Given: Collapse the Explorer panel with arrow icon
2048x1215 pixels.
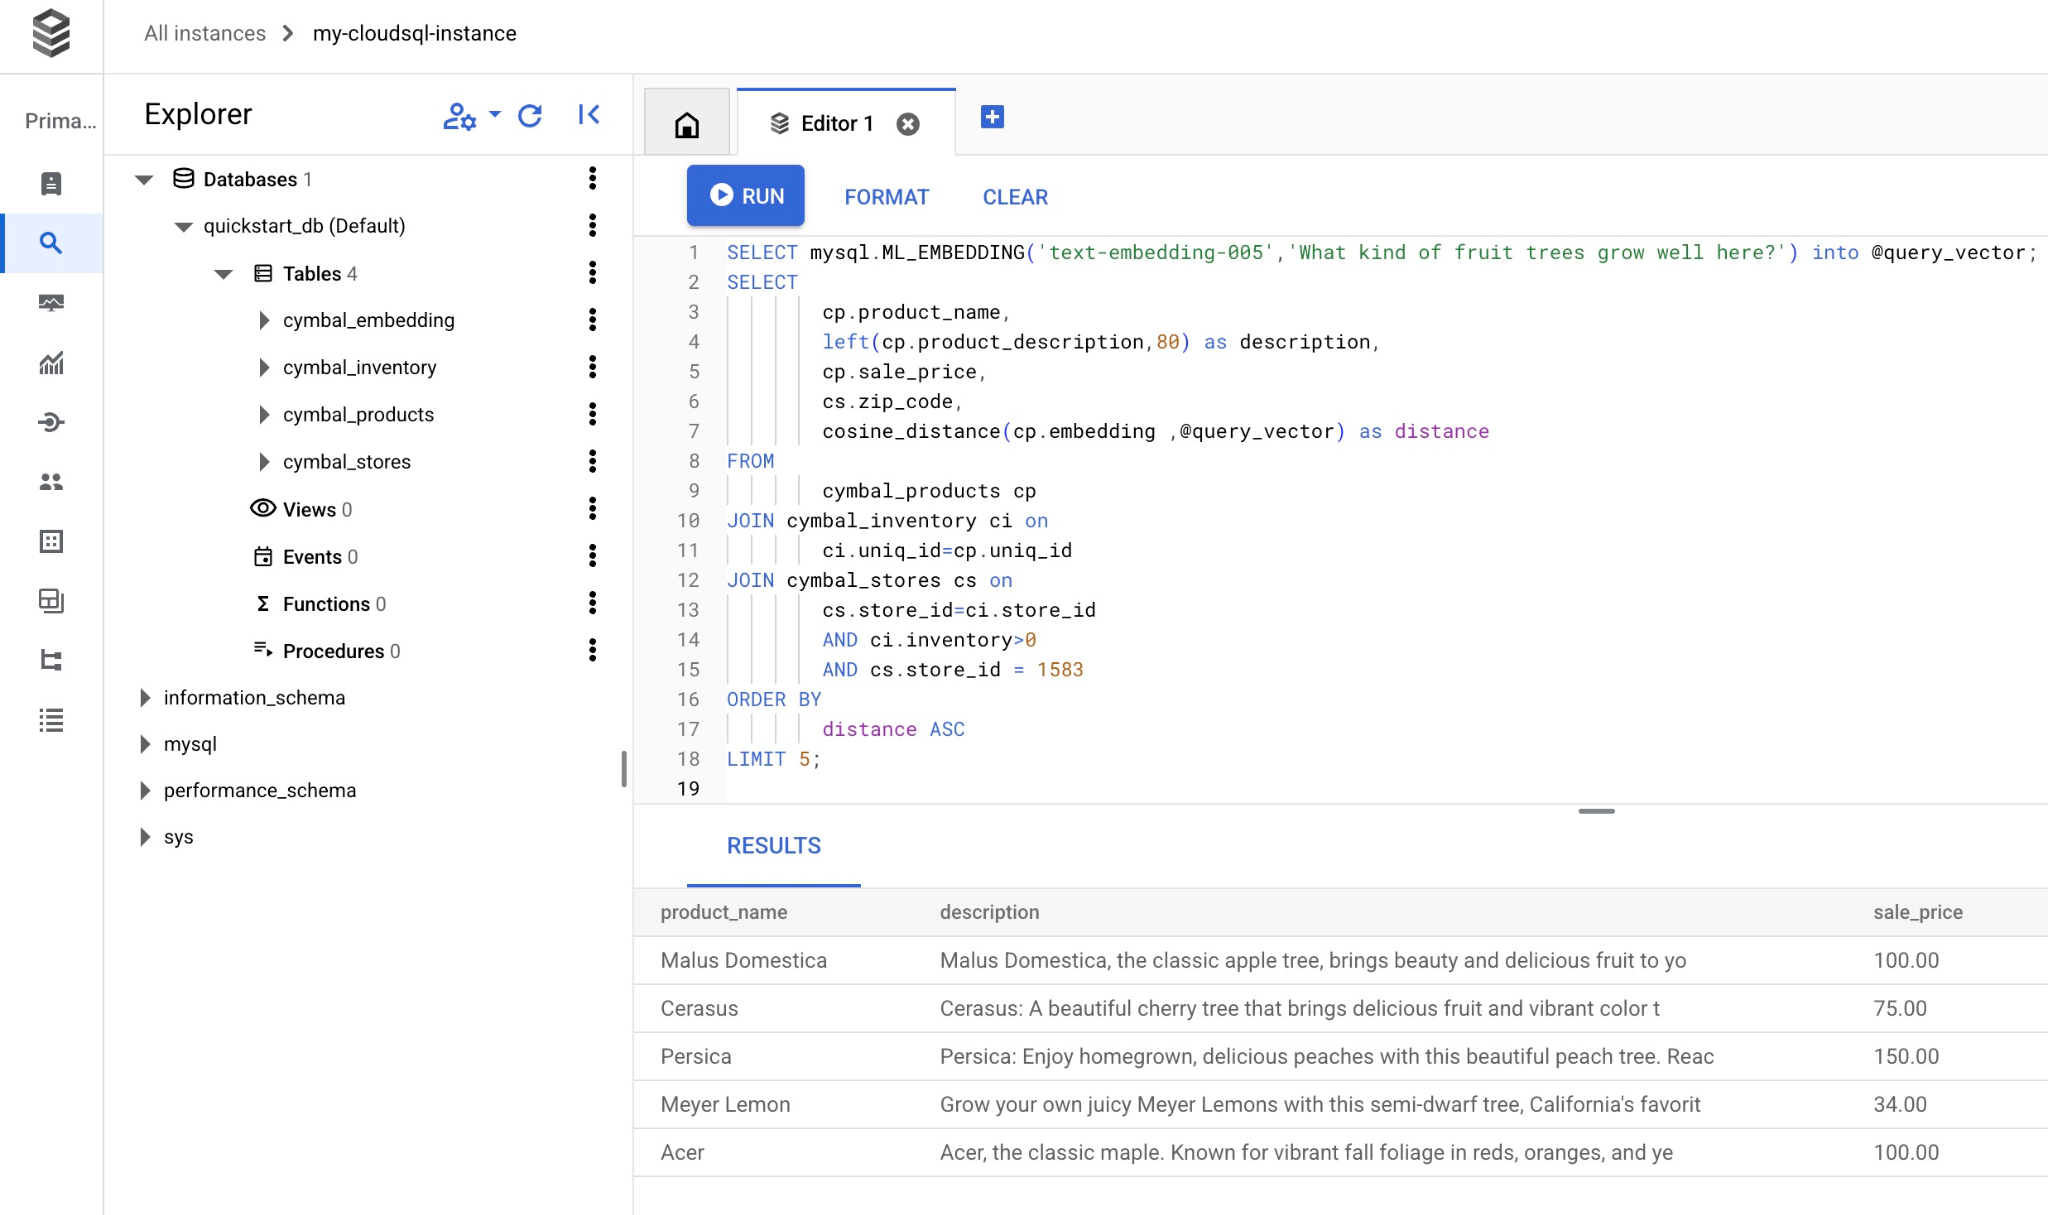Looking at the screenshot, I should tap(589, 115).
